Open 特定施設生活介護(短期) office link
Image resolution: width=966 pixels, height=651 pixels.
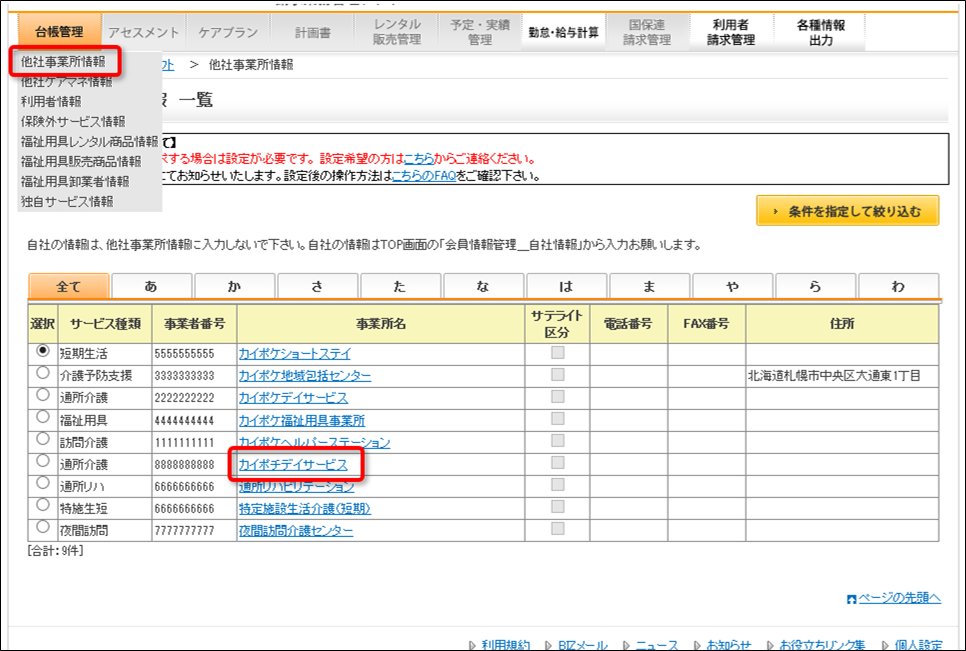click(305, 509)
